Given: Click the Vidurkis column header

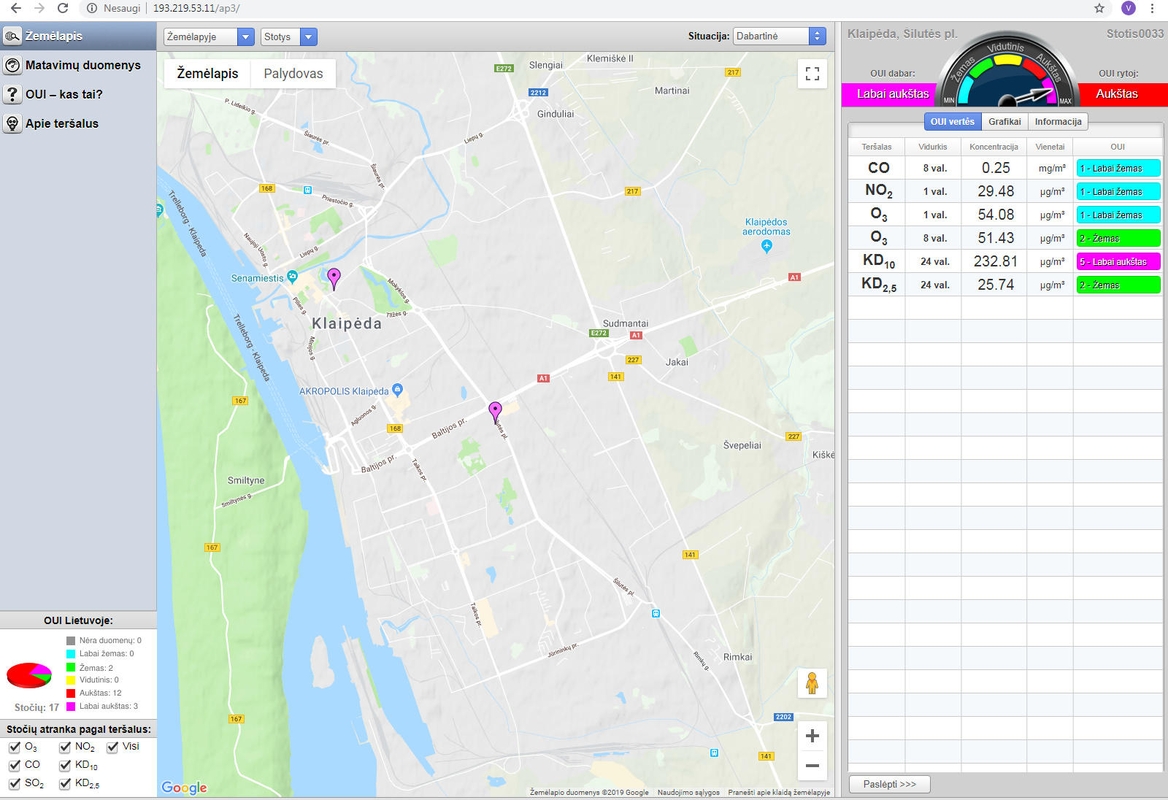Looking at the screenshot, I should pos(933,147).
